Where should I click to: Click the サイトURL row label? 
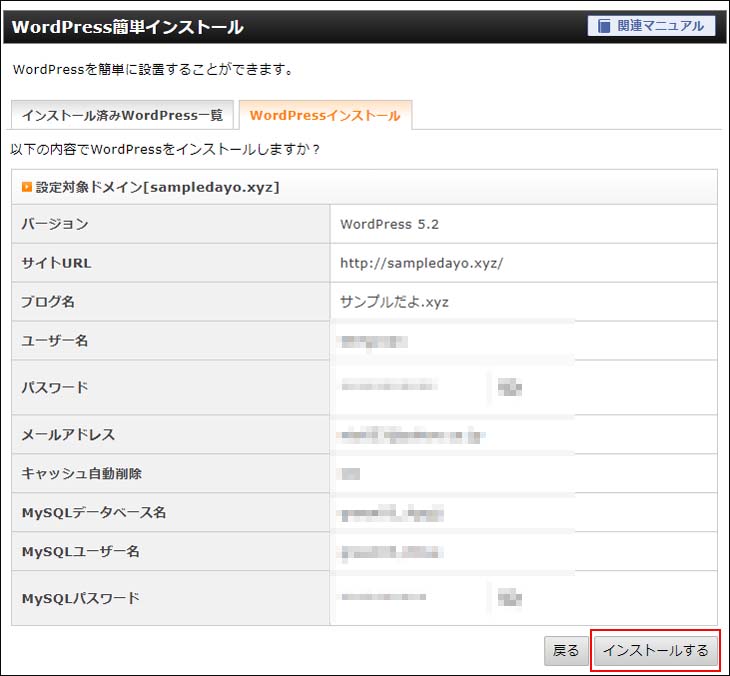point(56,263)
